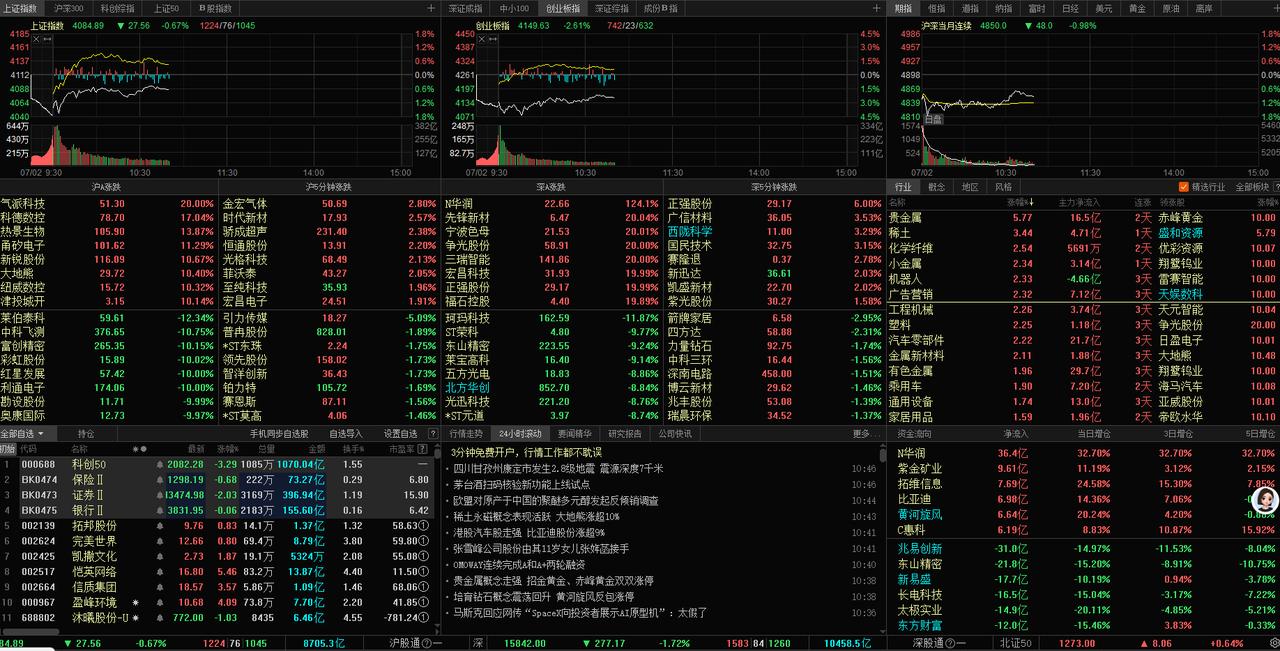Select 正强股份 in 深5分钟涨跌 list
The image size is (1280, 651).
point(688,203)
